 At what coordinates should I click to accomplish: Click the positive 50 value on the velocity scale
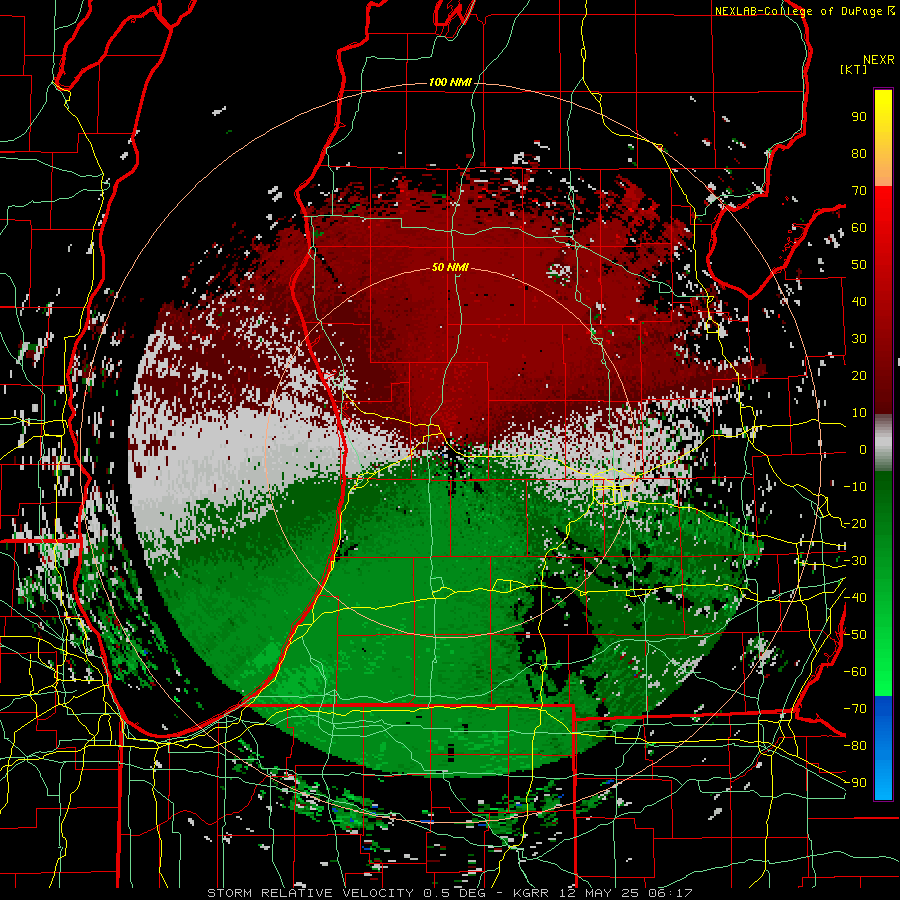coord(859,265)
